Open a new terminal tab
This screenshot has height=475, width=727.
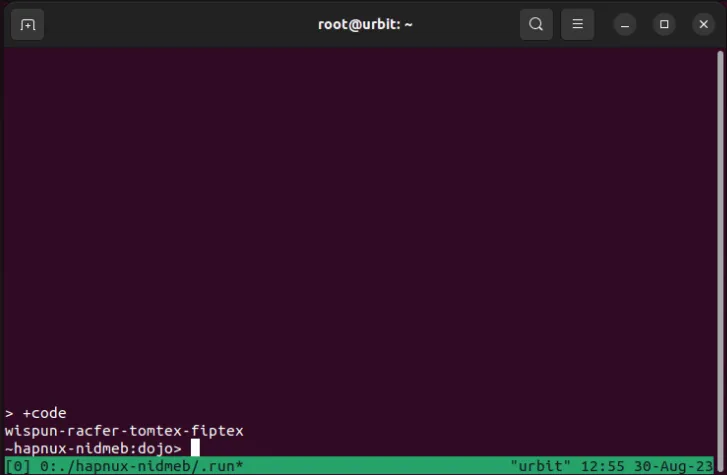tap(28, 24)
